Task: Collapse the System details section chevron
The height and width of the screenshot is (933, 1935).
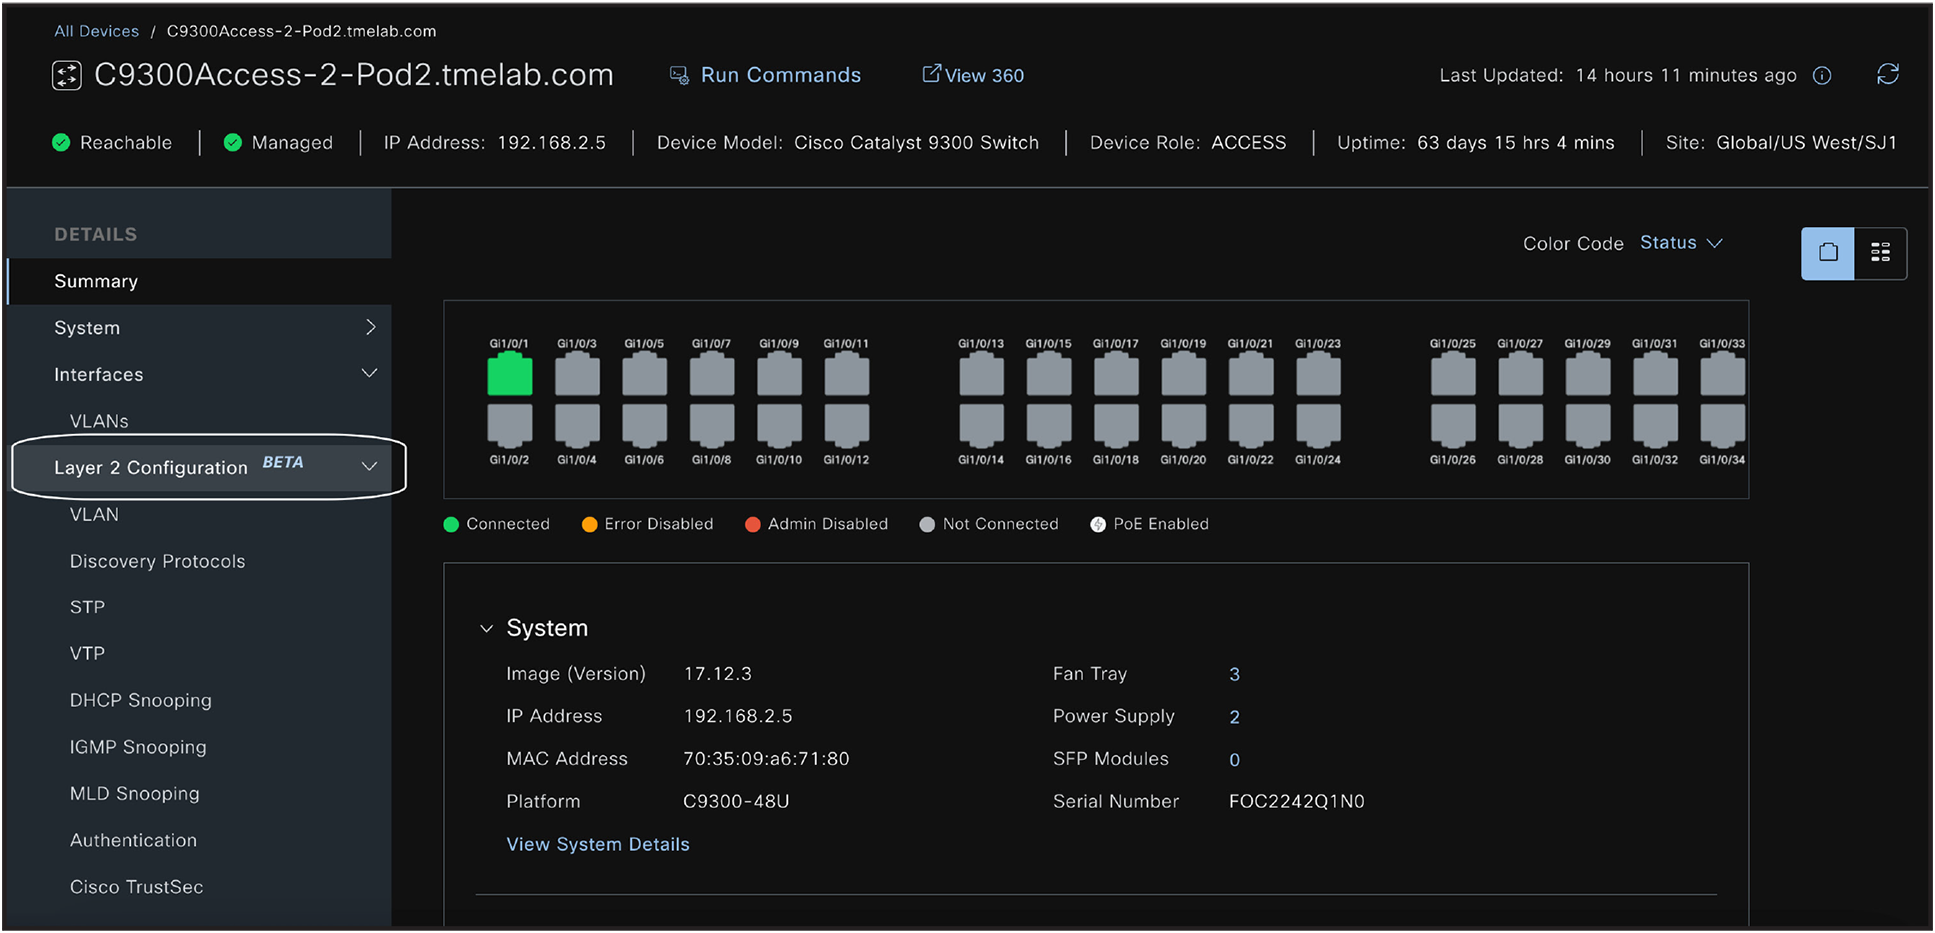Action: tap(487, 629)
